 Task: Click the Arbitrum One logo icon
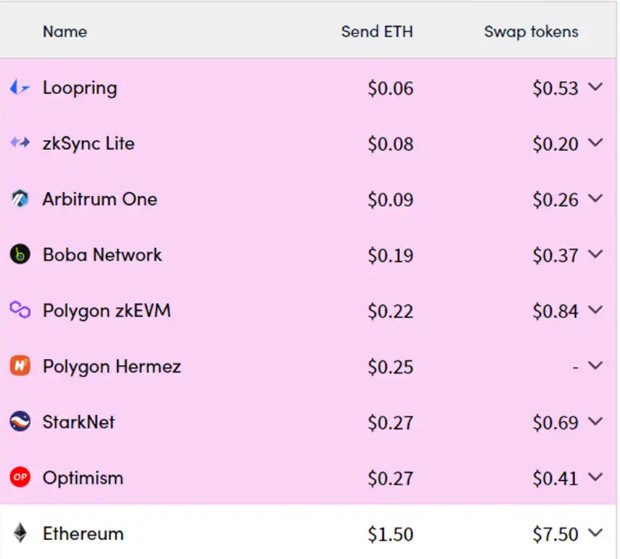20,198
